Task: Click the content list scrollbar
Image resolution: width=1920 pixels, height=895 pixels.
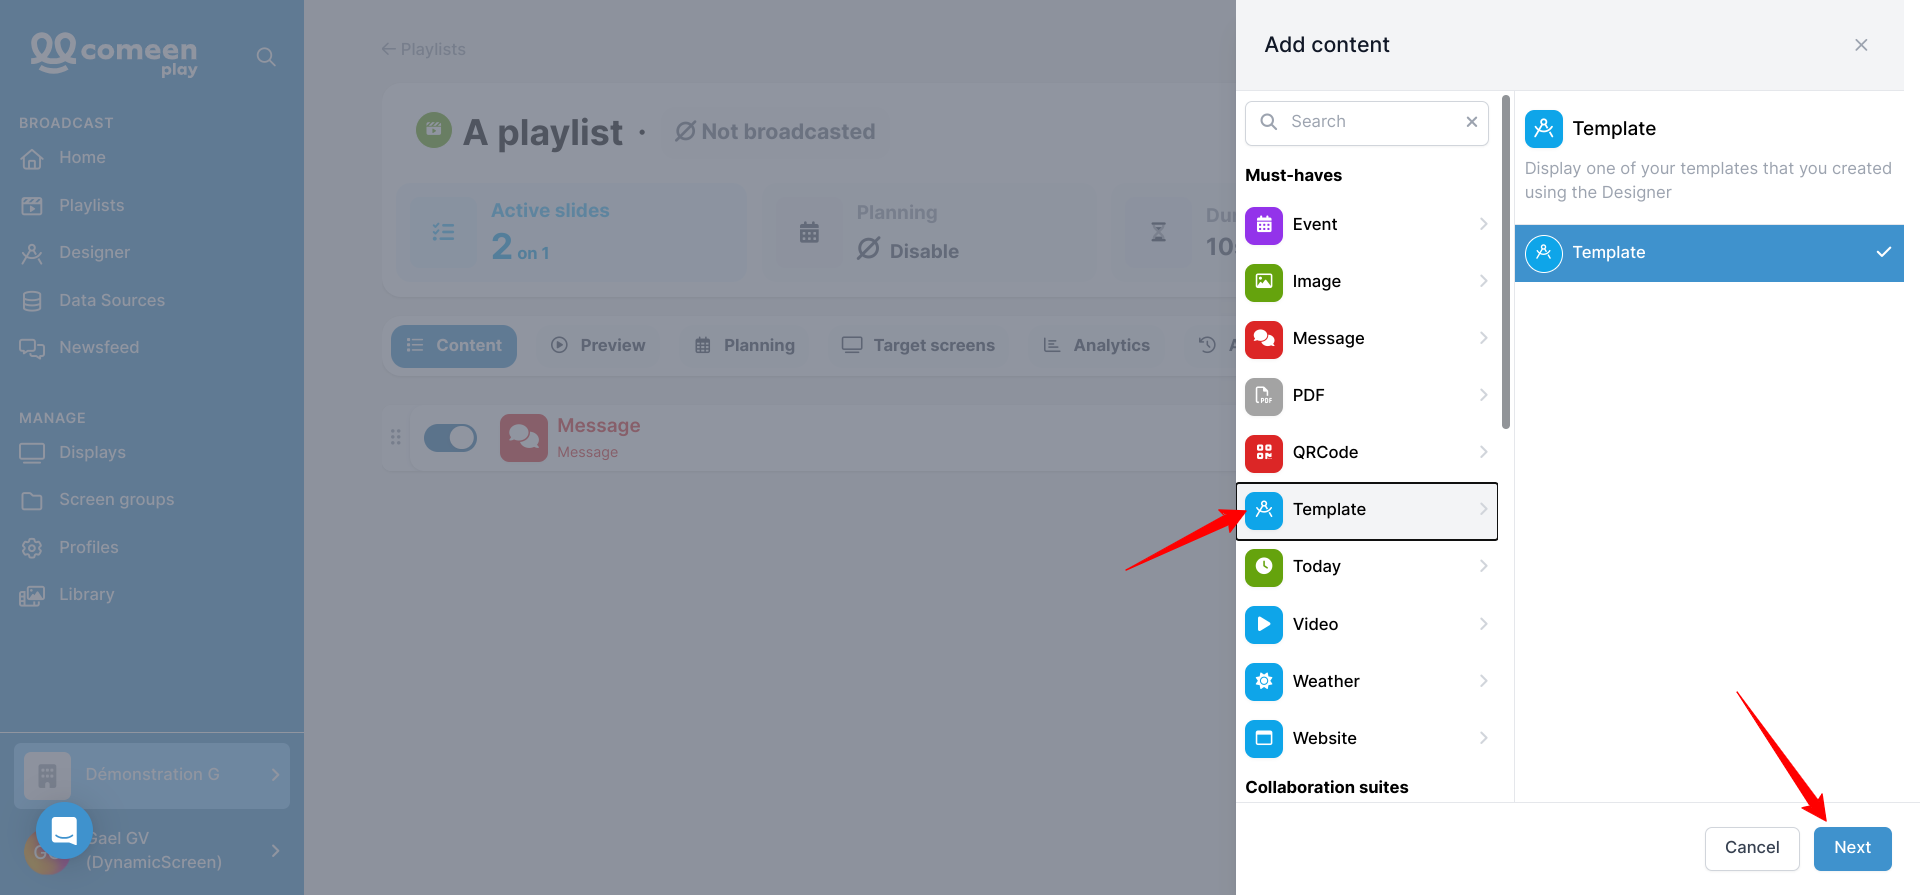Action: pyautogui.click(x=1505, y=262)
